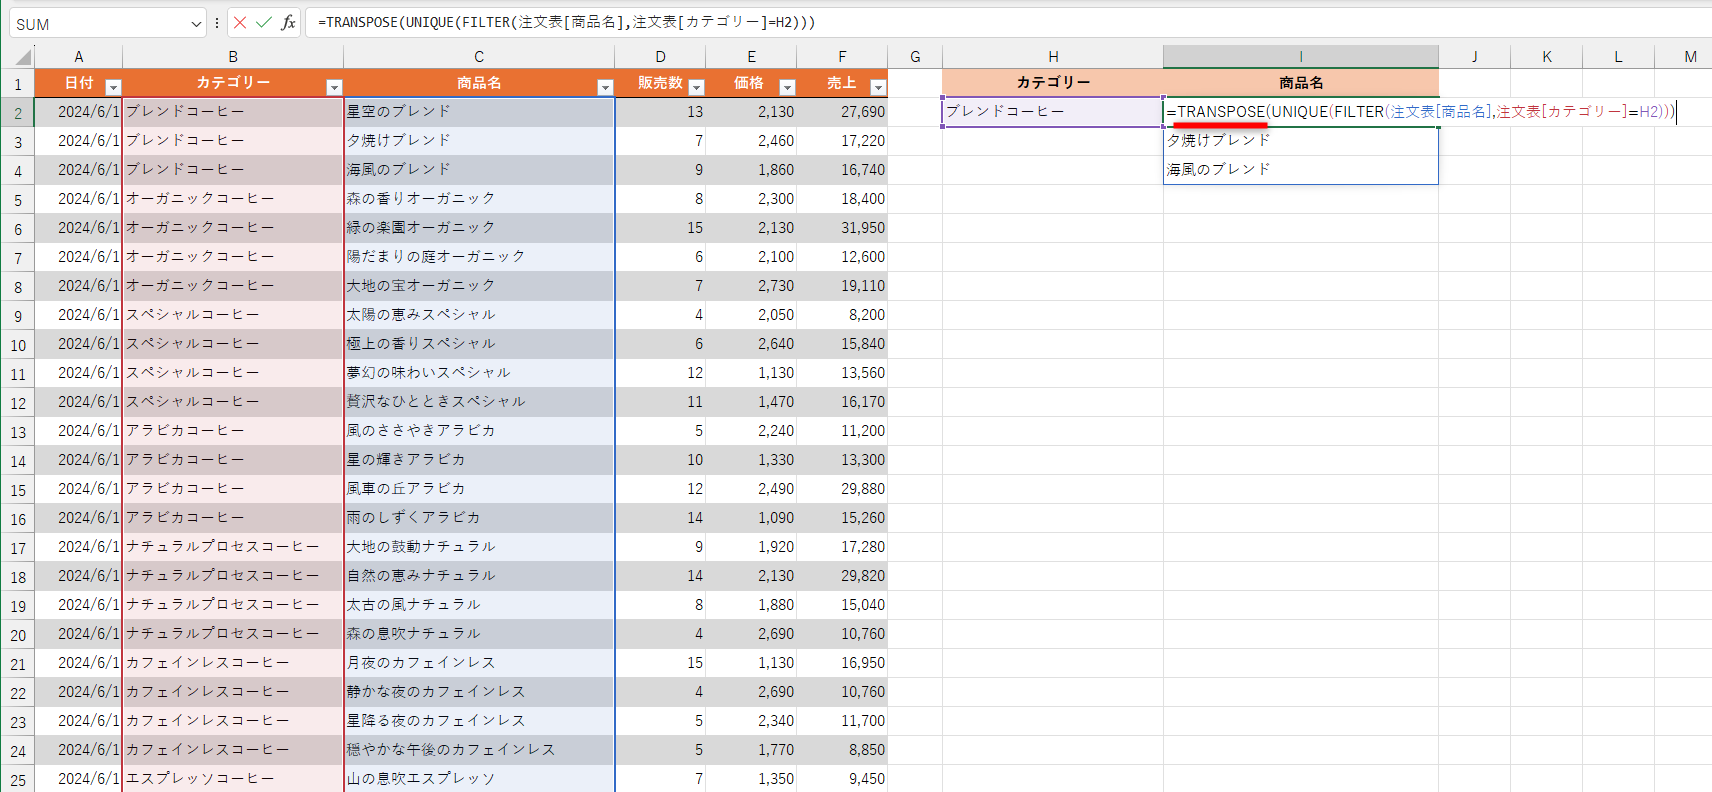Image resolution: width=1712 pixels, height=792 pixels.
Task: Click sales value 9,450 in row 25
Action: click(x=842, y=779)
